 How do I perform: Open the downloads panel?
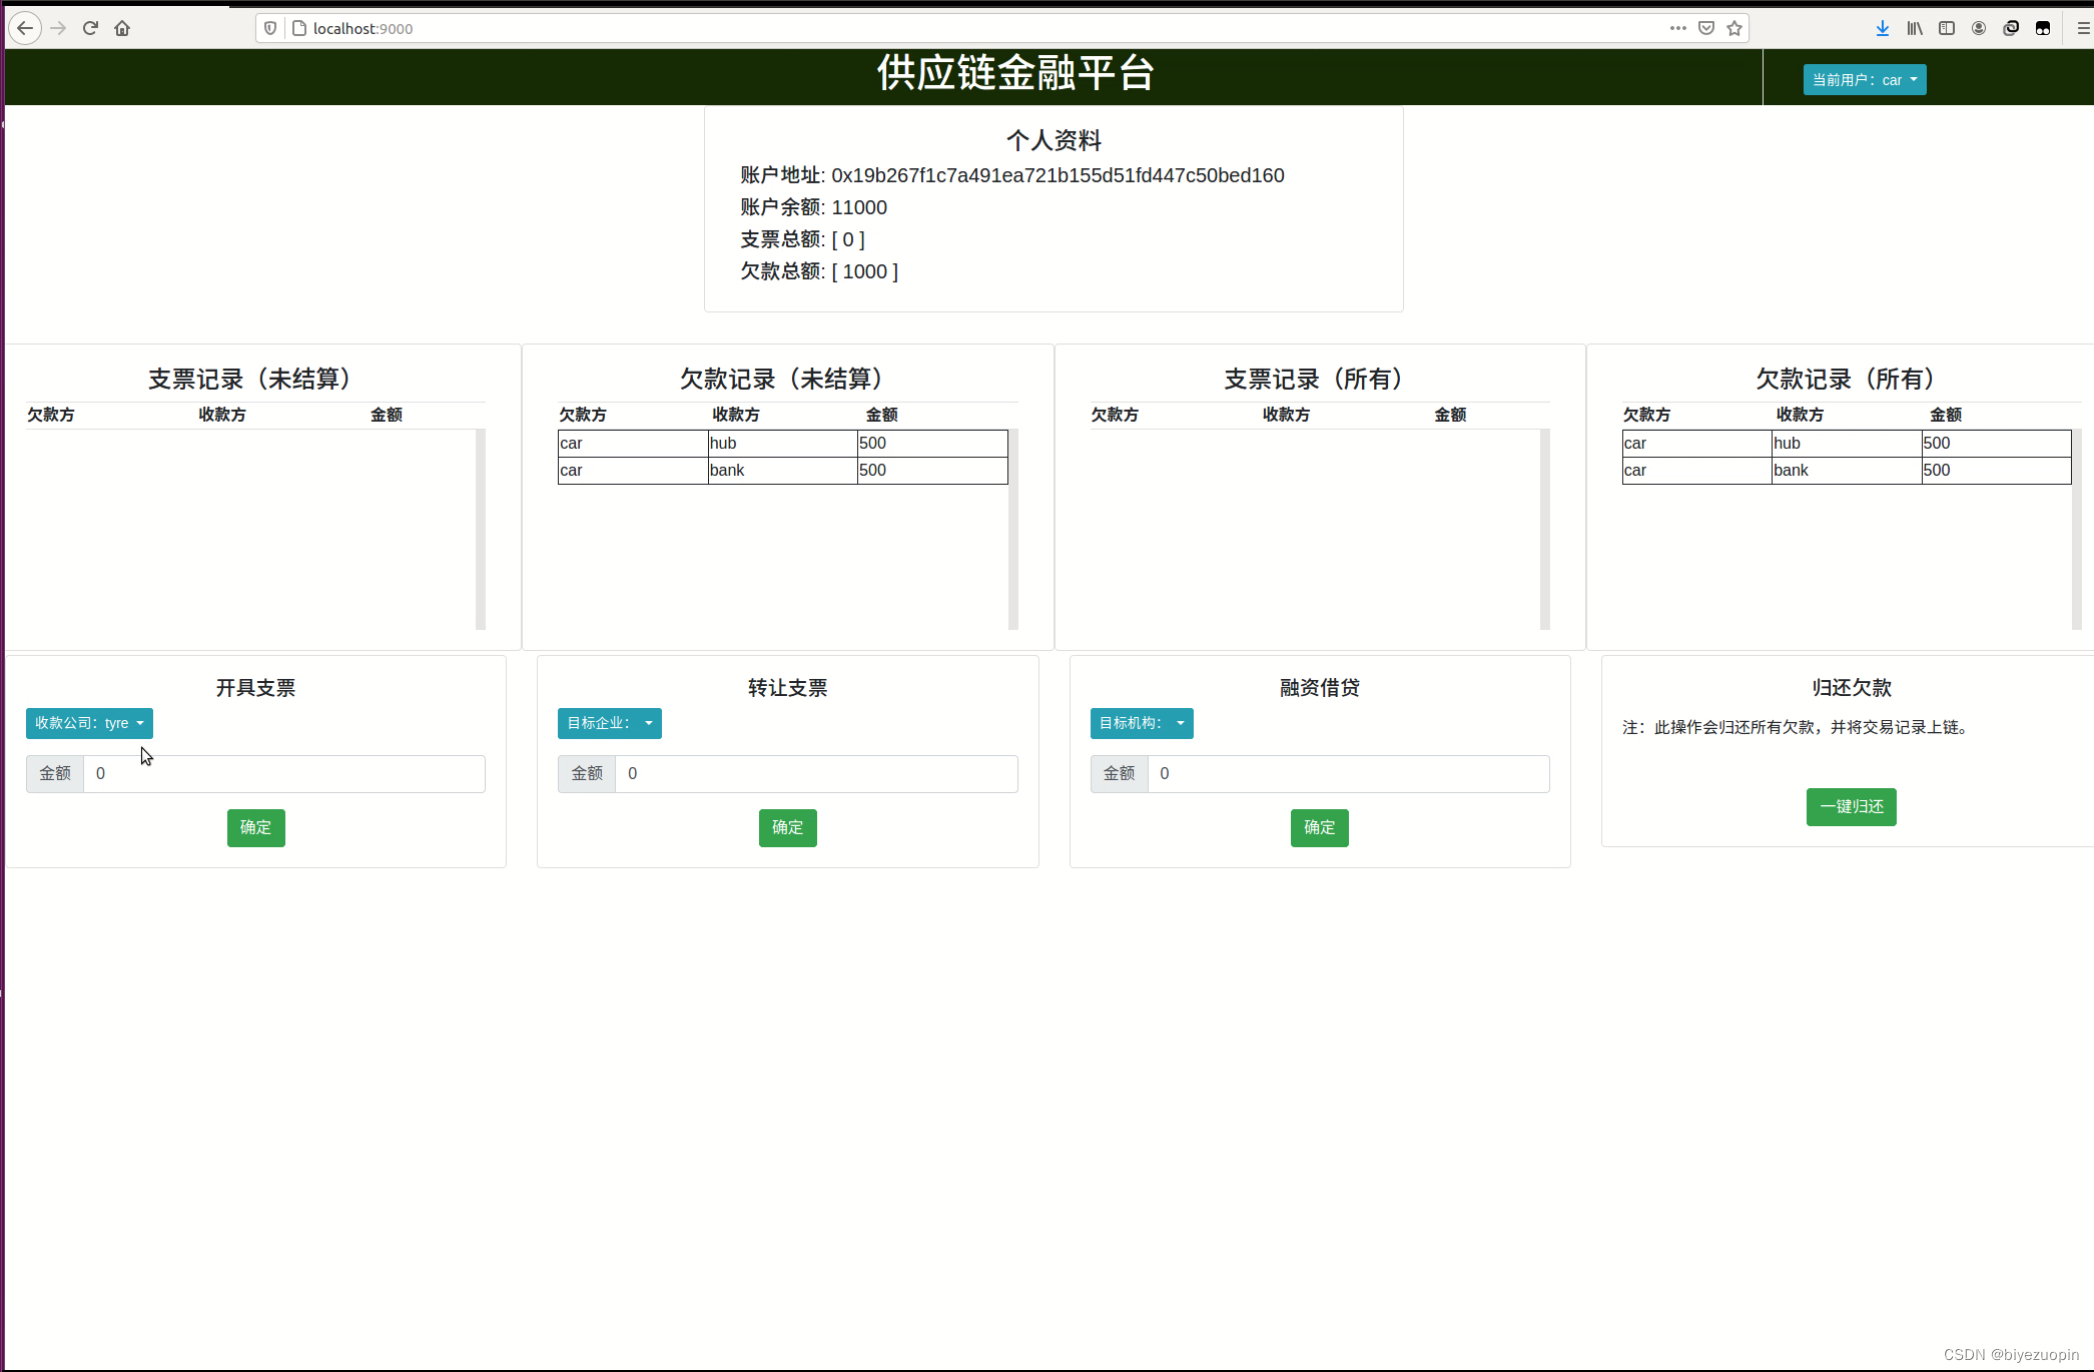(x=1882, y=28)
